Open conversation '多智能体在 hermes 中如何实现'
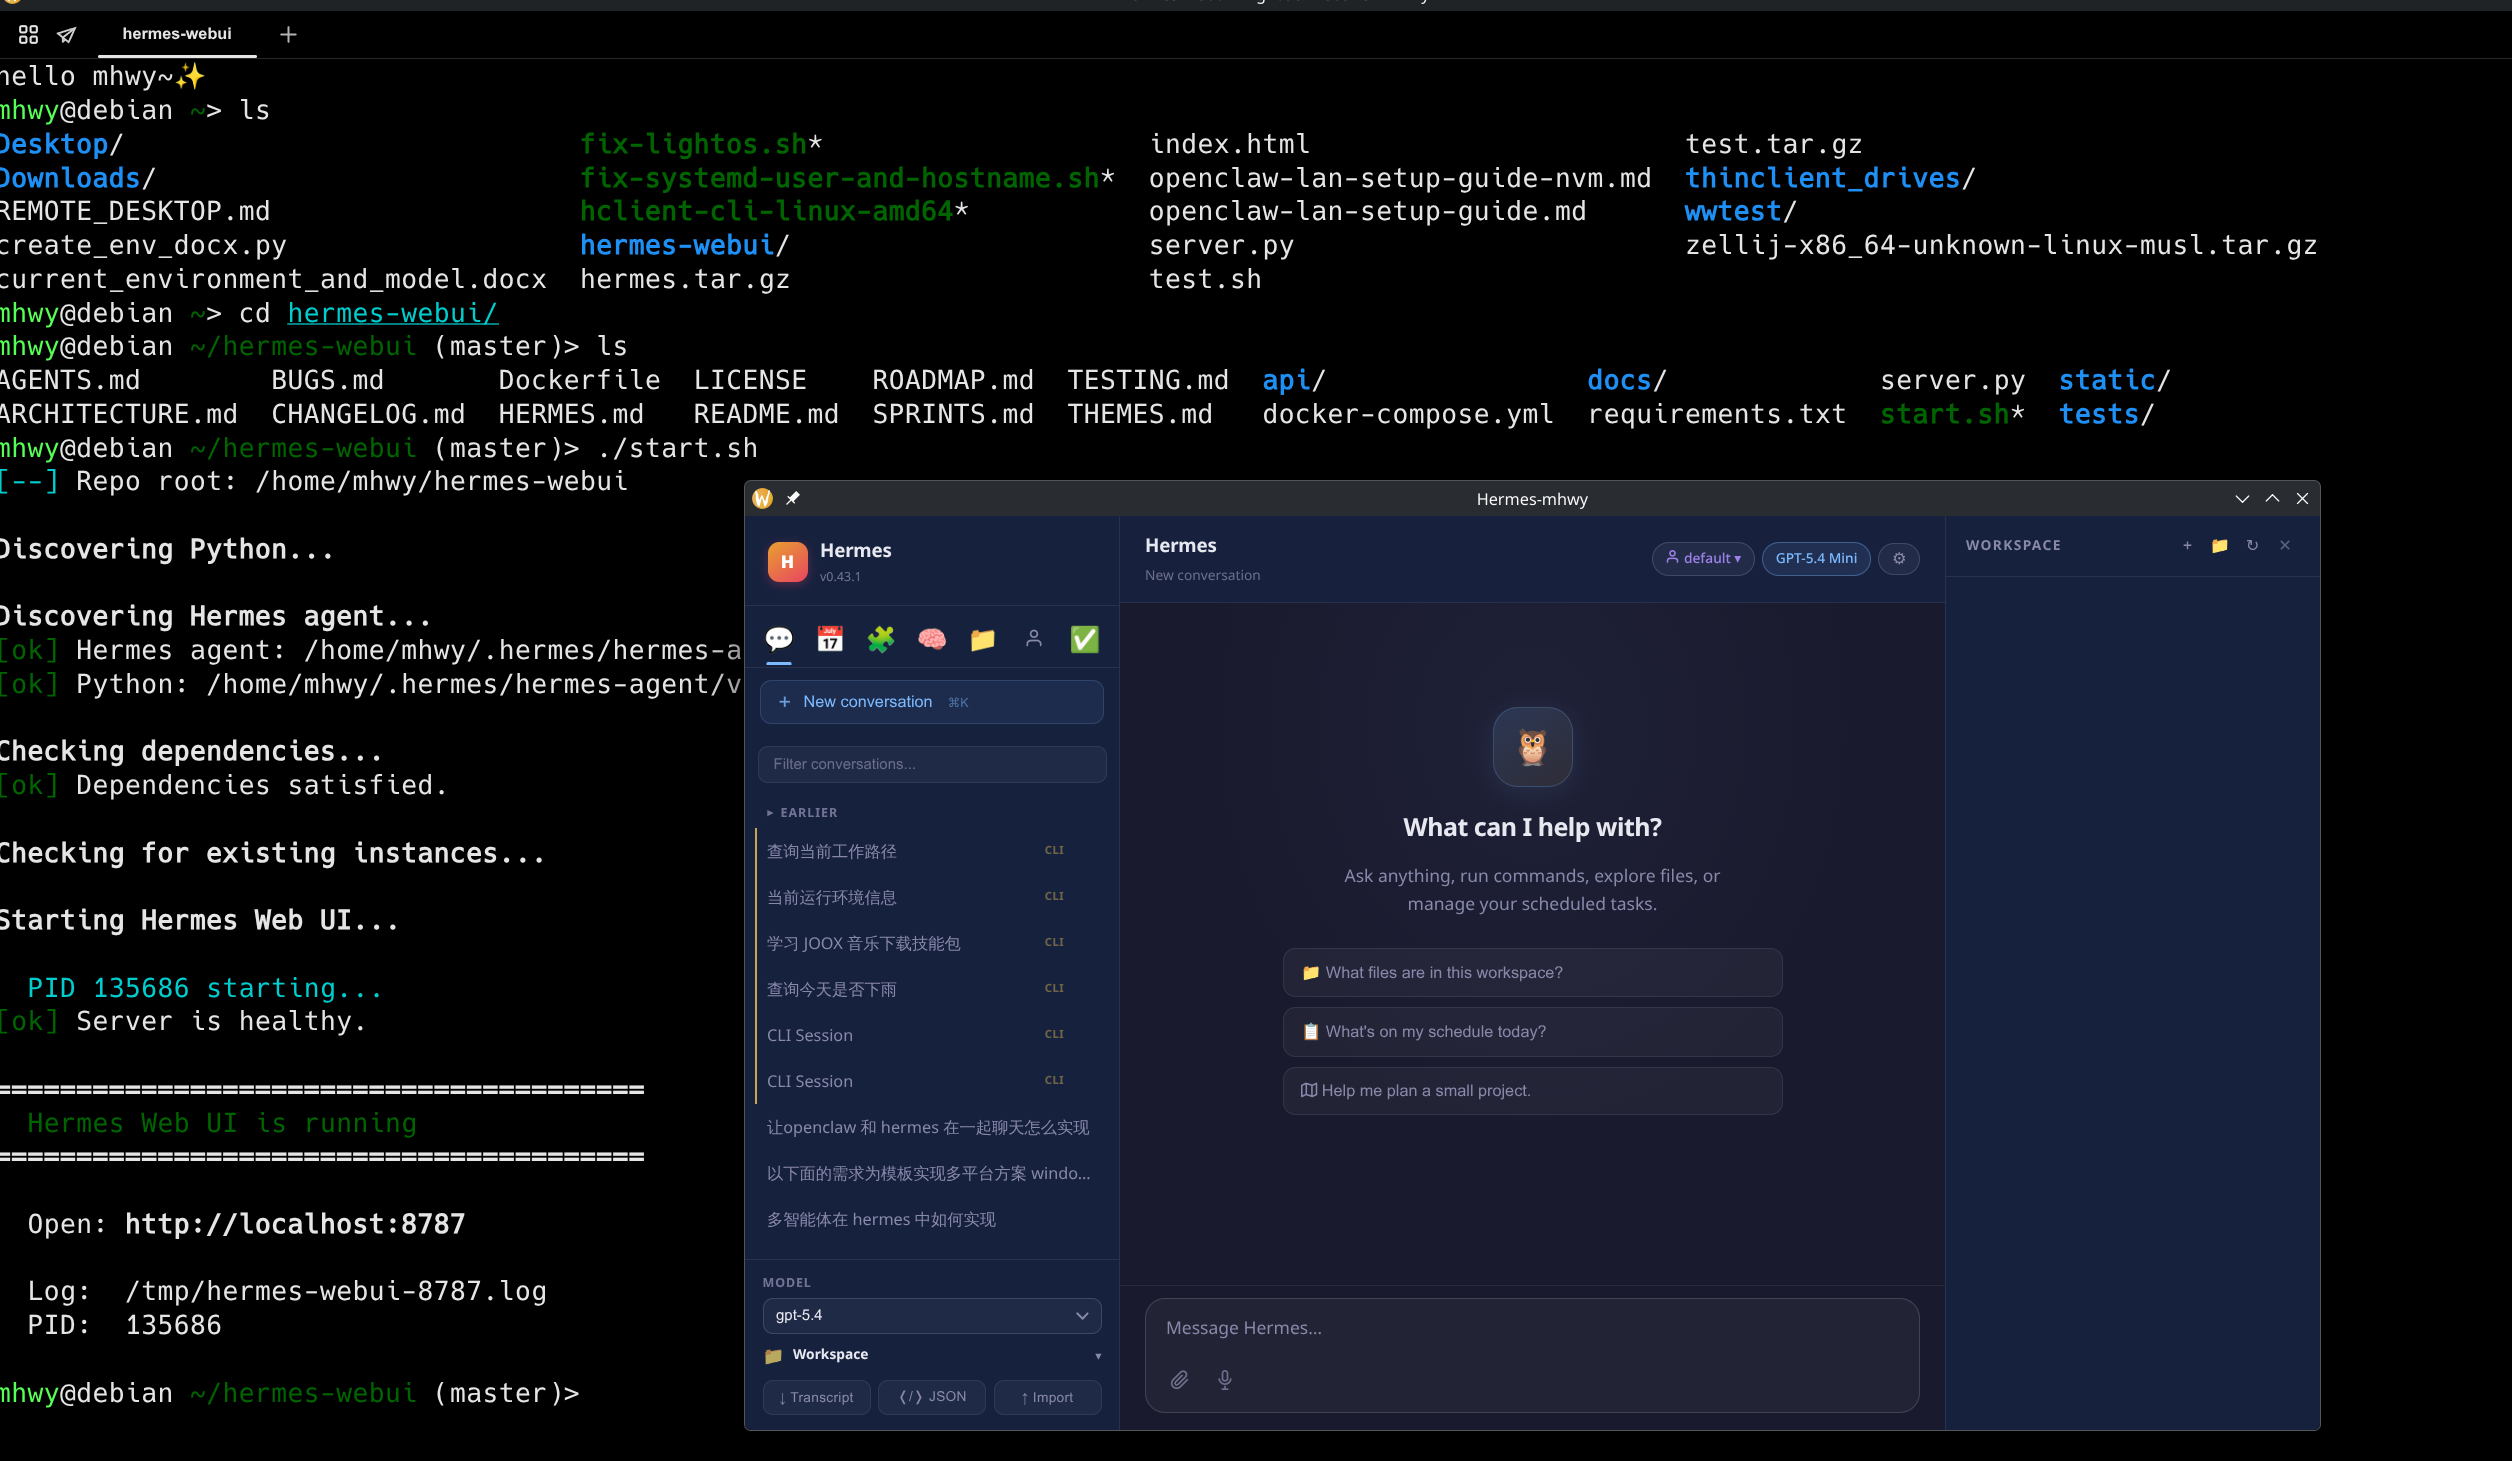2512x1461 pixels. (930, 1219)
